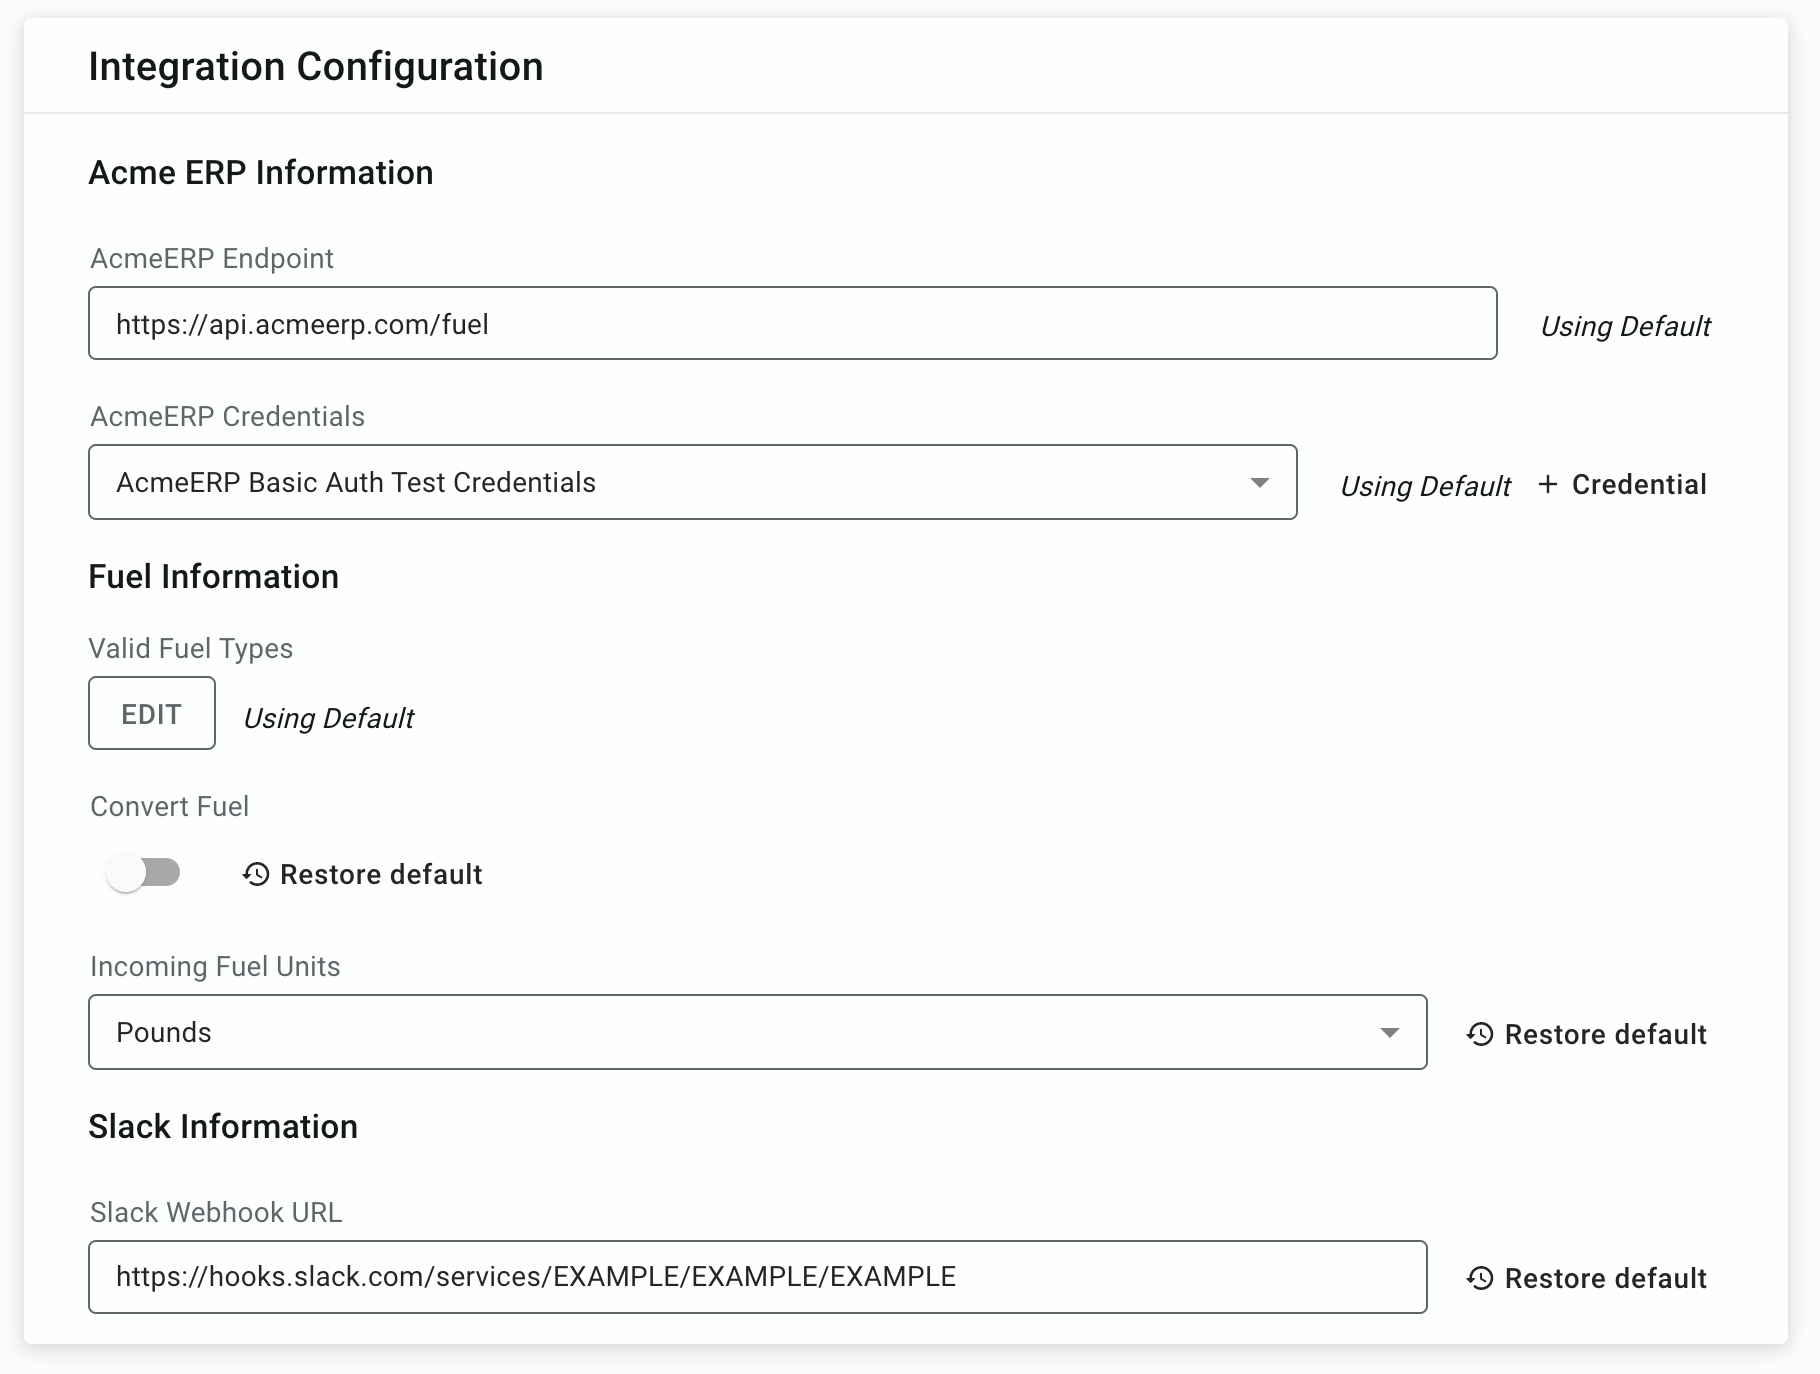This screenshot has width=1820, height=1374.
Task: Open the Incoming Fuel Units dropdown
Action: [x=757, y=1032]
